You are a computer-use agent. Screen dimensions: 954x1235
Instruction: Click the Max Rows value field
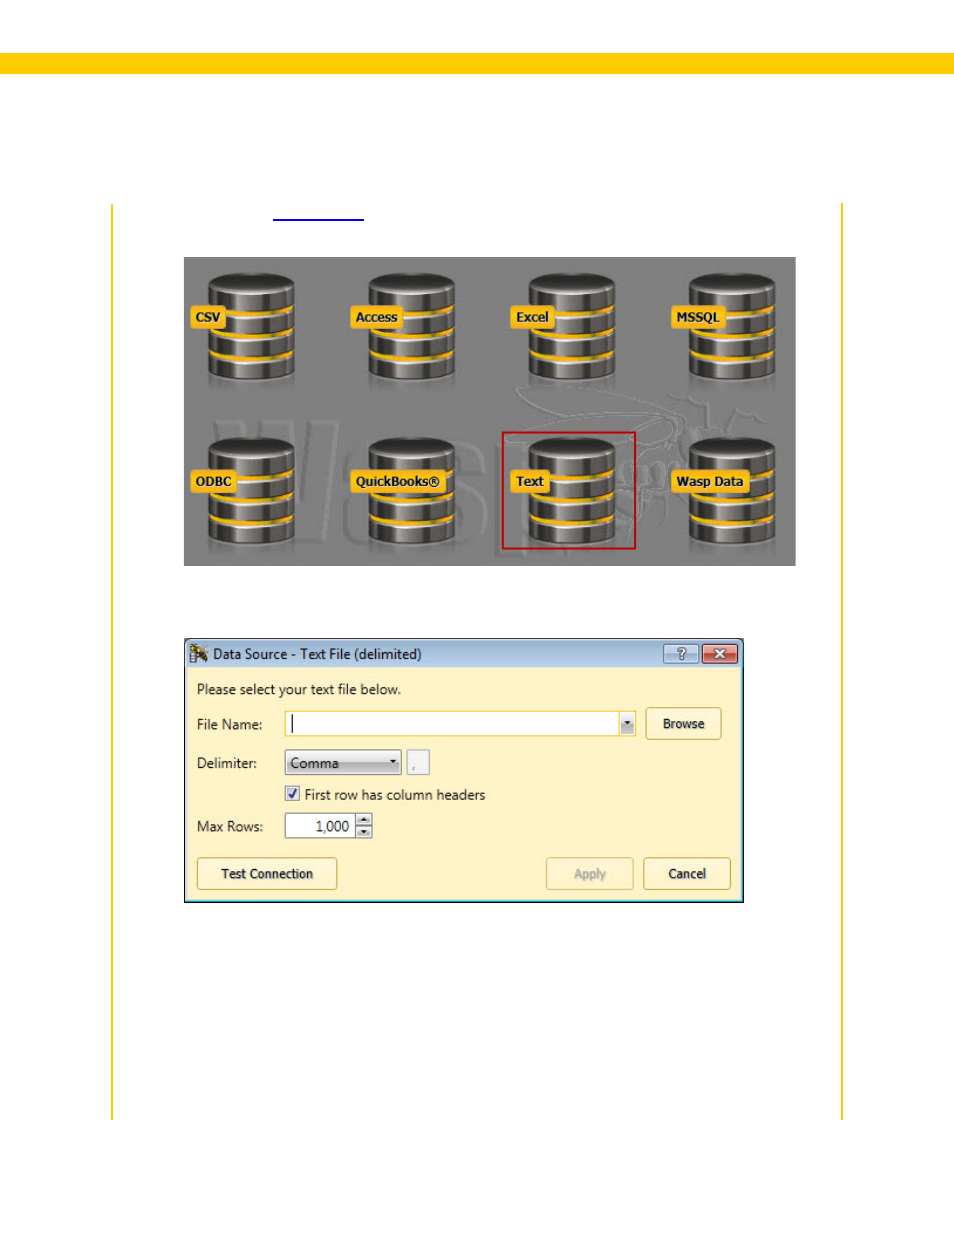tap(320, 826)
